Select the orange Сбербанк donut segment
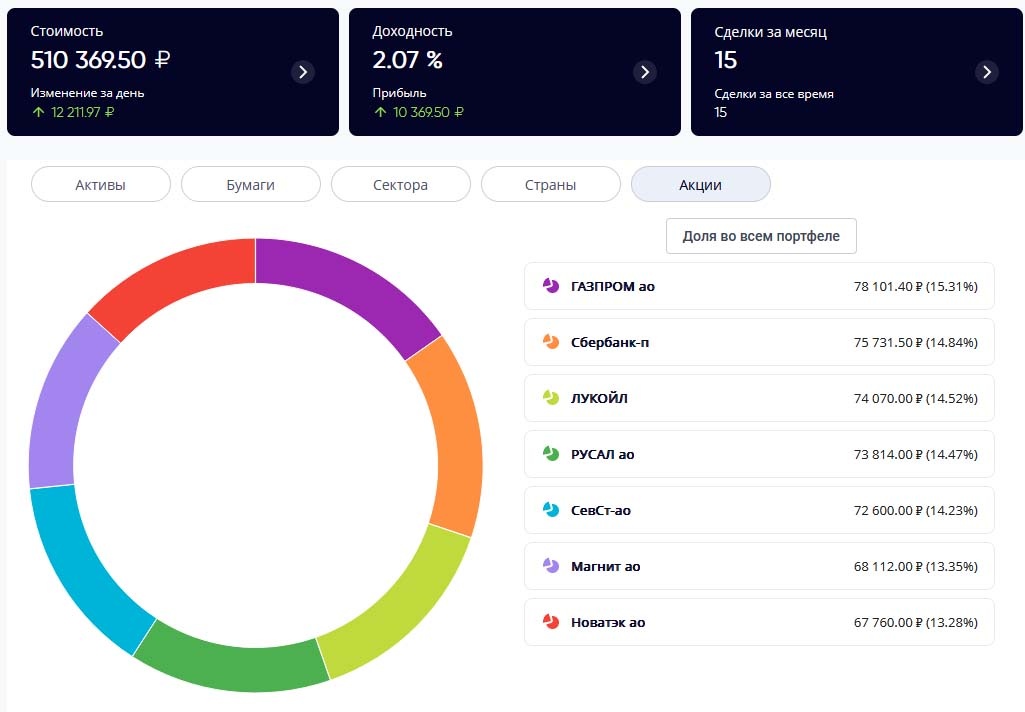This screenshot has height=712, width=1025. tap(452, 435)
